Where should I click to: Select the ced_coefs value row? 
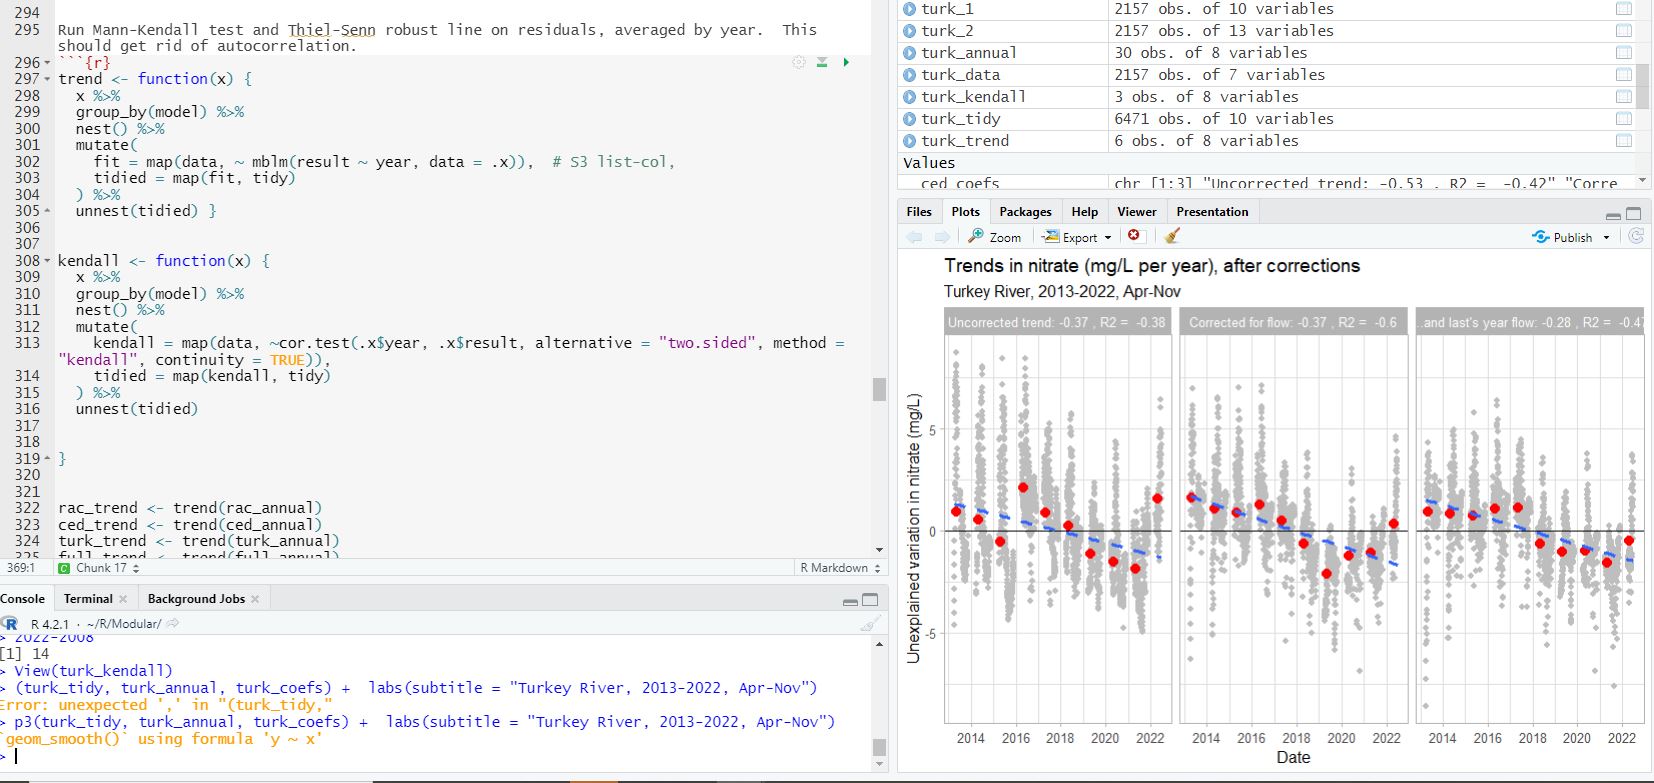tap(1267, 183)
